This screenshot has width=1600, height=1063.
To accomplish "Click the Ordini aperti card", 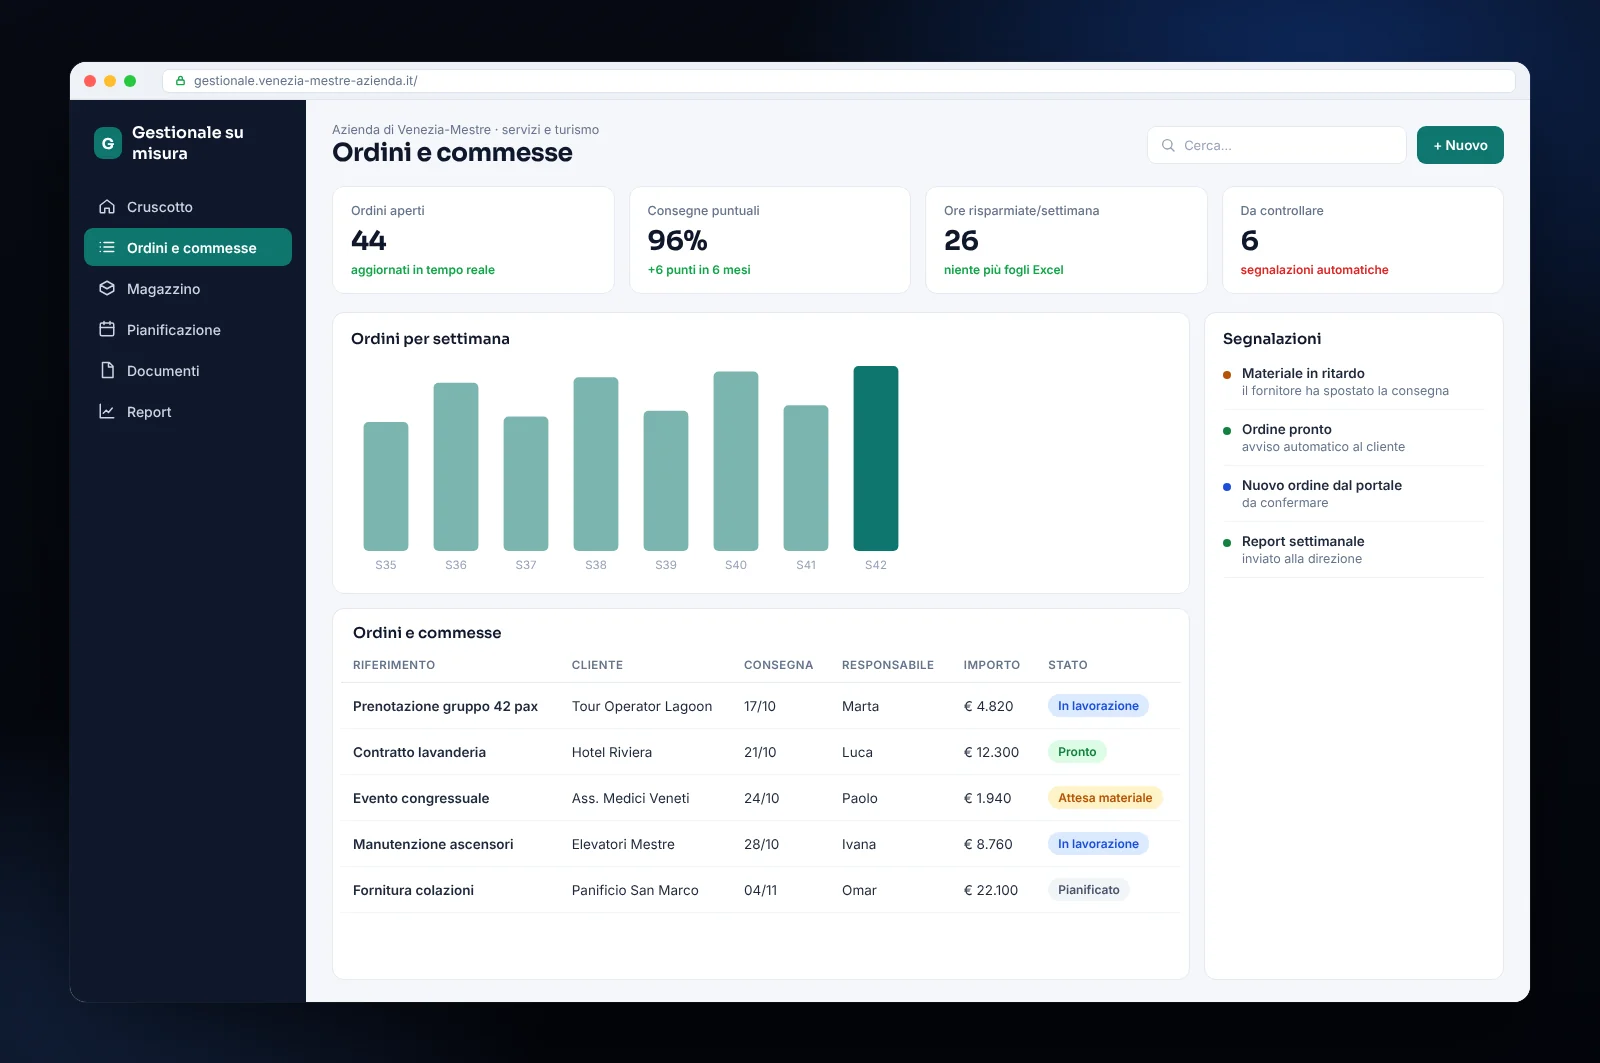I will (473, 240).
